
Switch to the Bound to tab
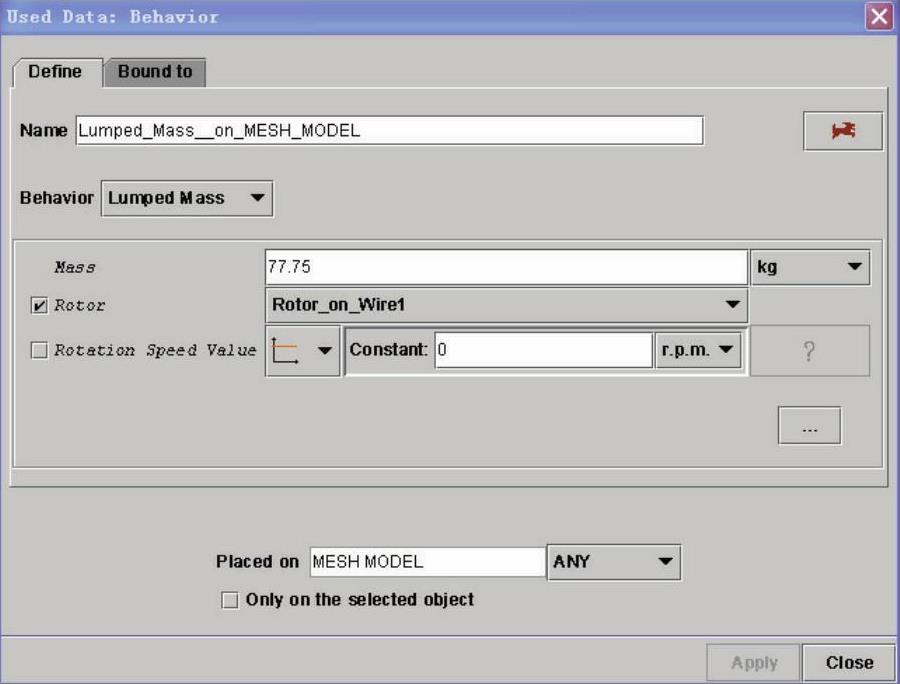[x=155, y=72]
